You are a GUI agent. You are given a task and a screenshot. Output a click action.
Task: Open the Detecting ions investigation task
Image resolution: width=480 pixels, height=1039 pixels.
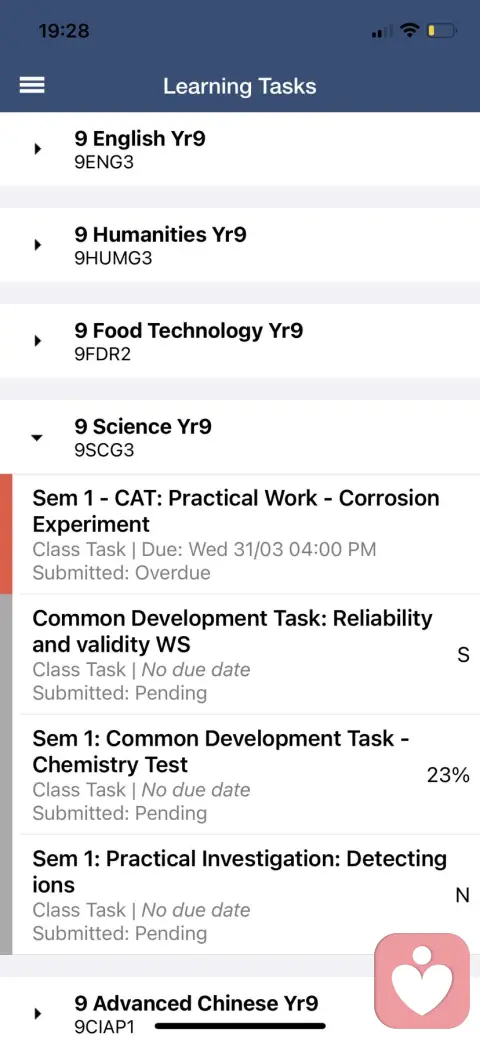click(x=246, y=895)
